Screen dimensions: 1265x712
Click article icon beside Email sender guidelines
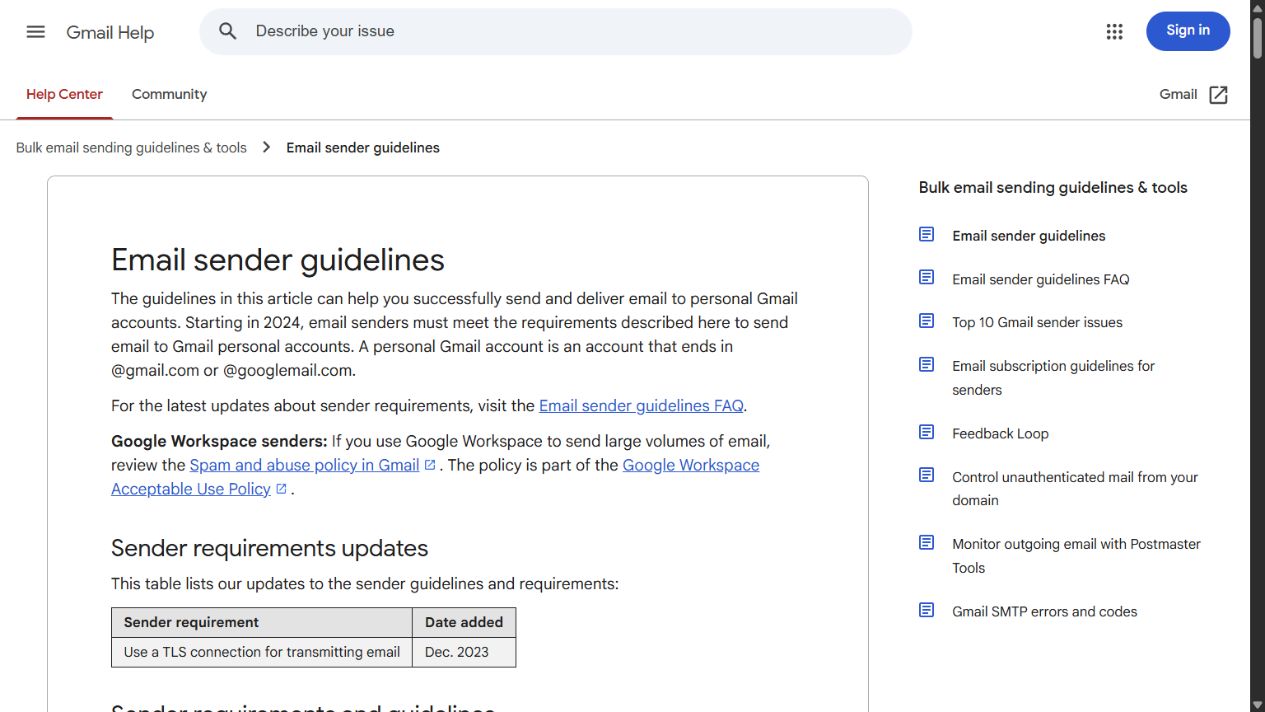point(927,234)
